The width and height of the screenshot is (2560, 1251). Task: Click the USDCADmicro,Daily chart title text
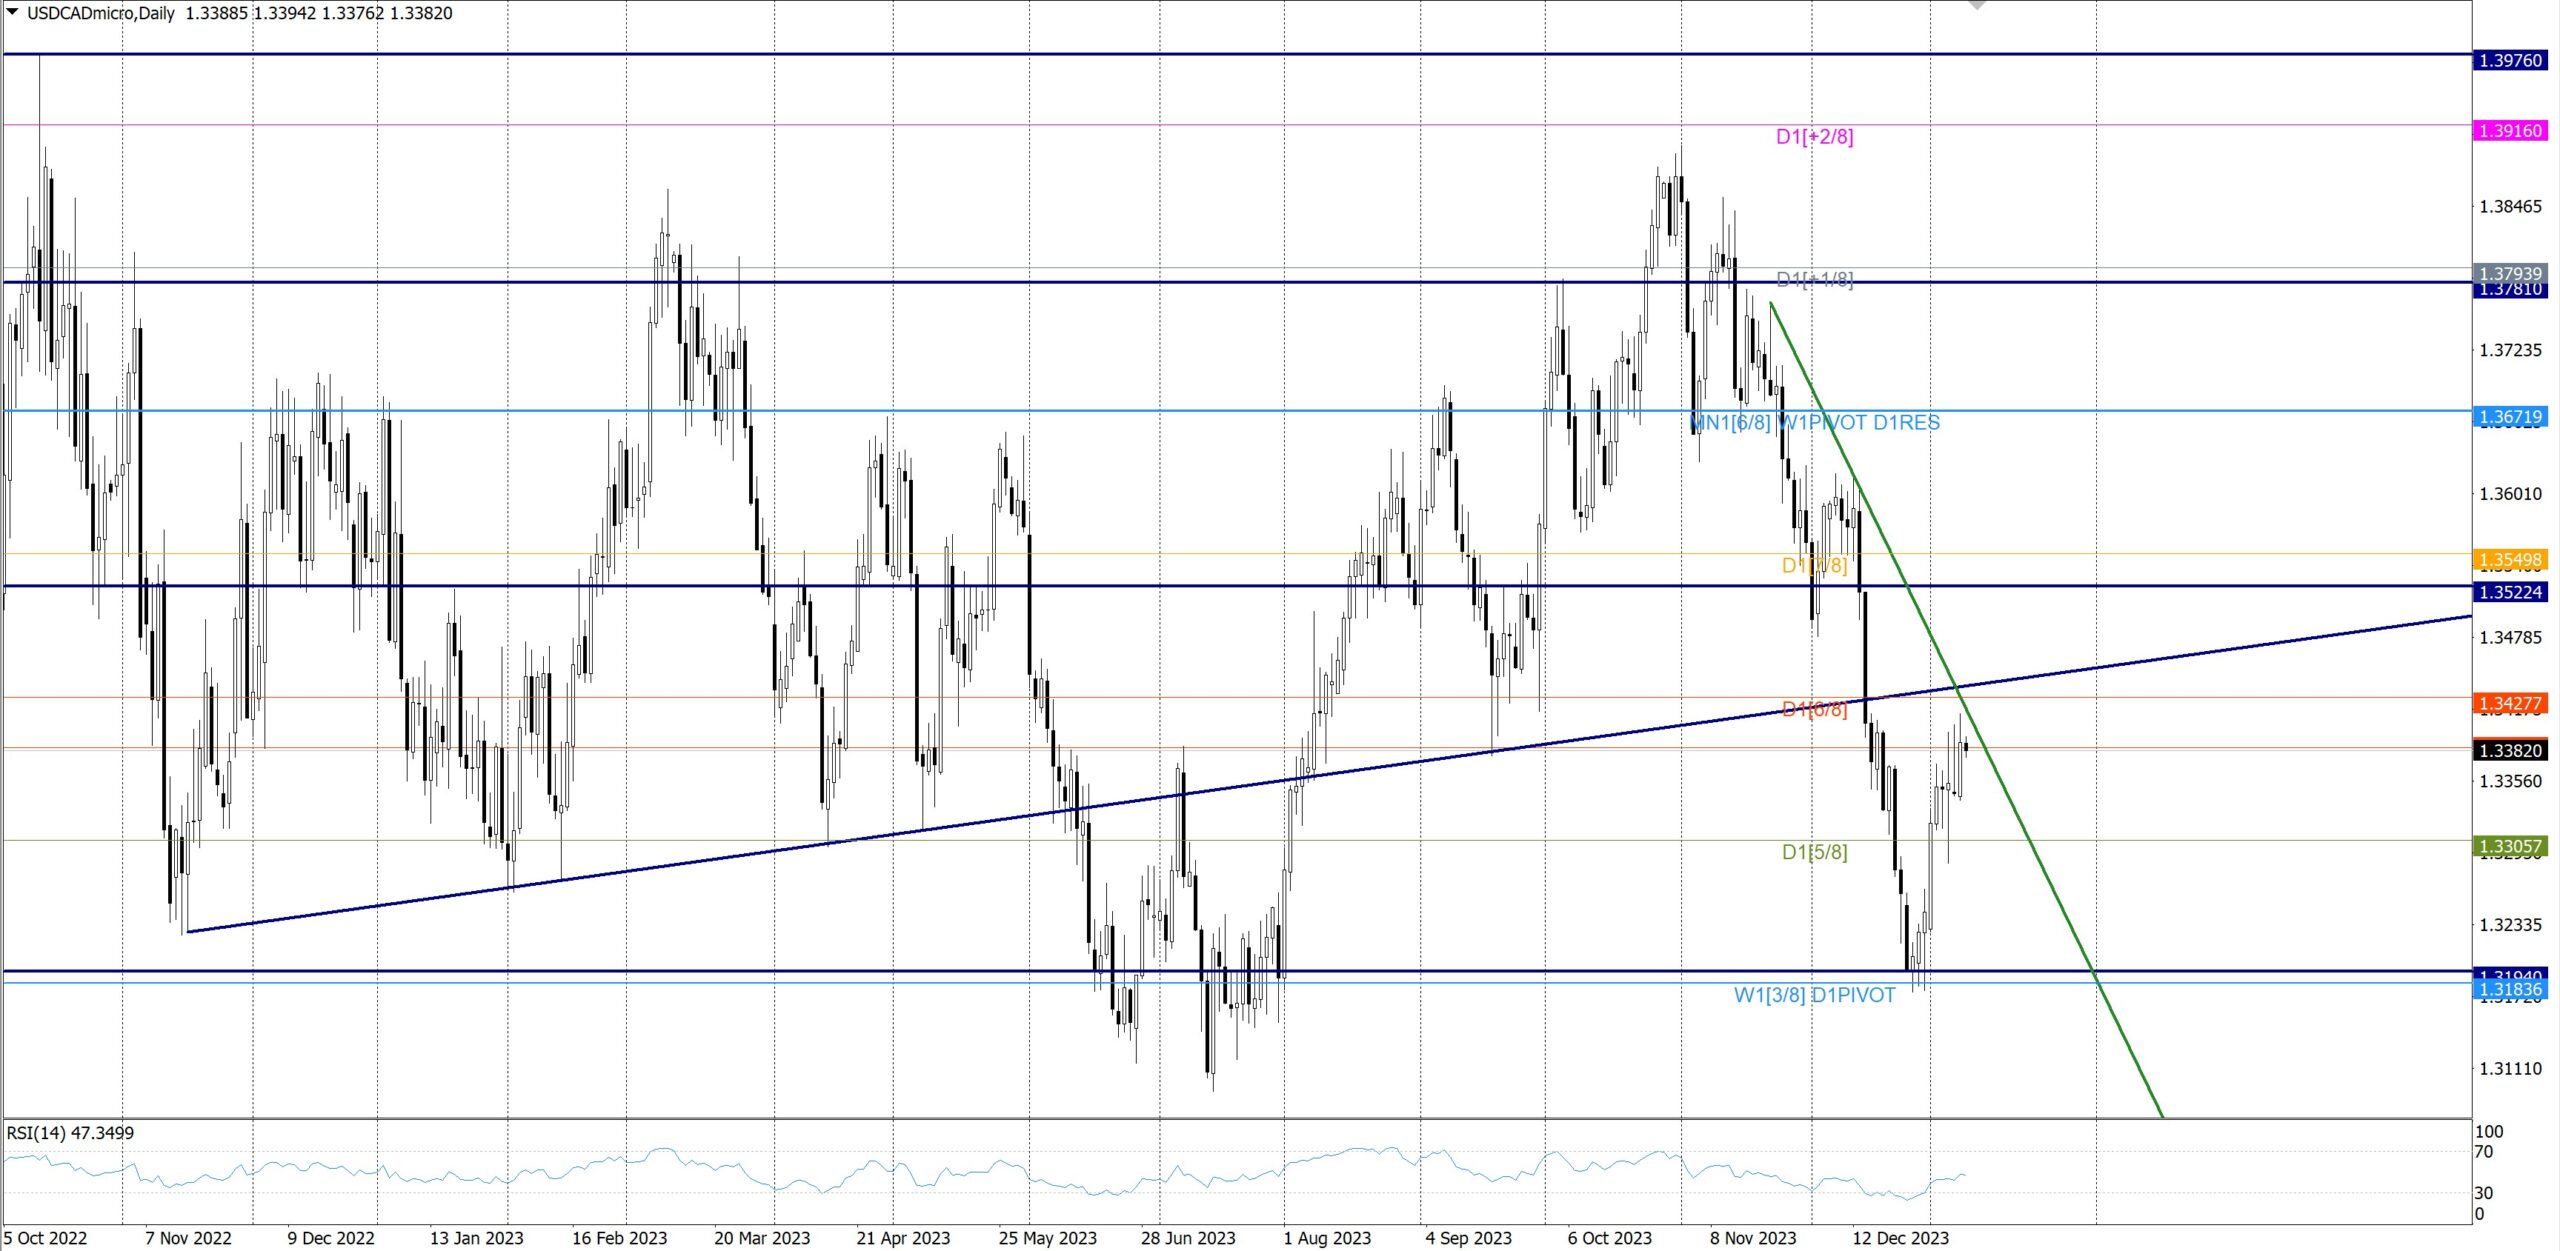coord(100,13)
